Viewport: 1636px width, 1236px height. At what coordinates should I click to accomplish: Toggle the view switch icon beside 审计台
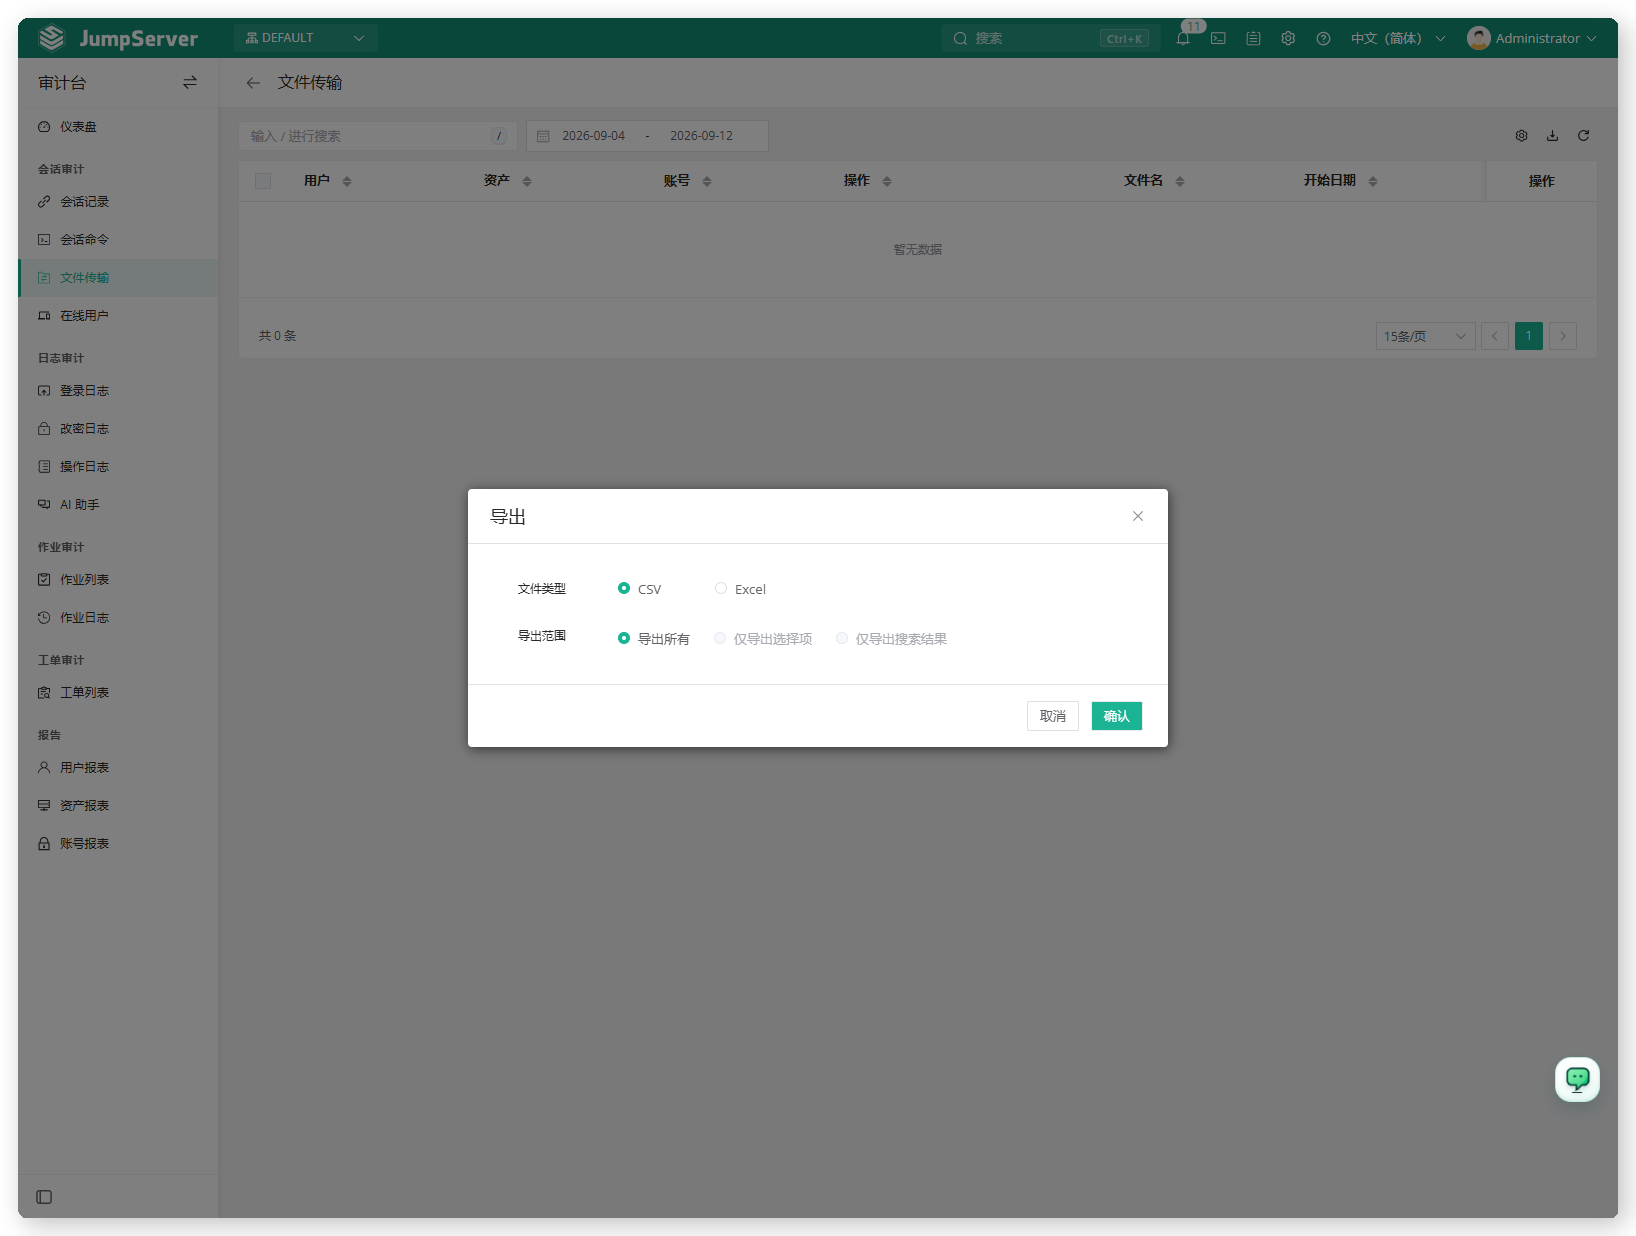pyautogui.click(x=190, y=83)
